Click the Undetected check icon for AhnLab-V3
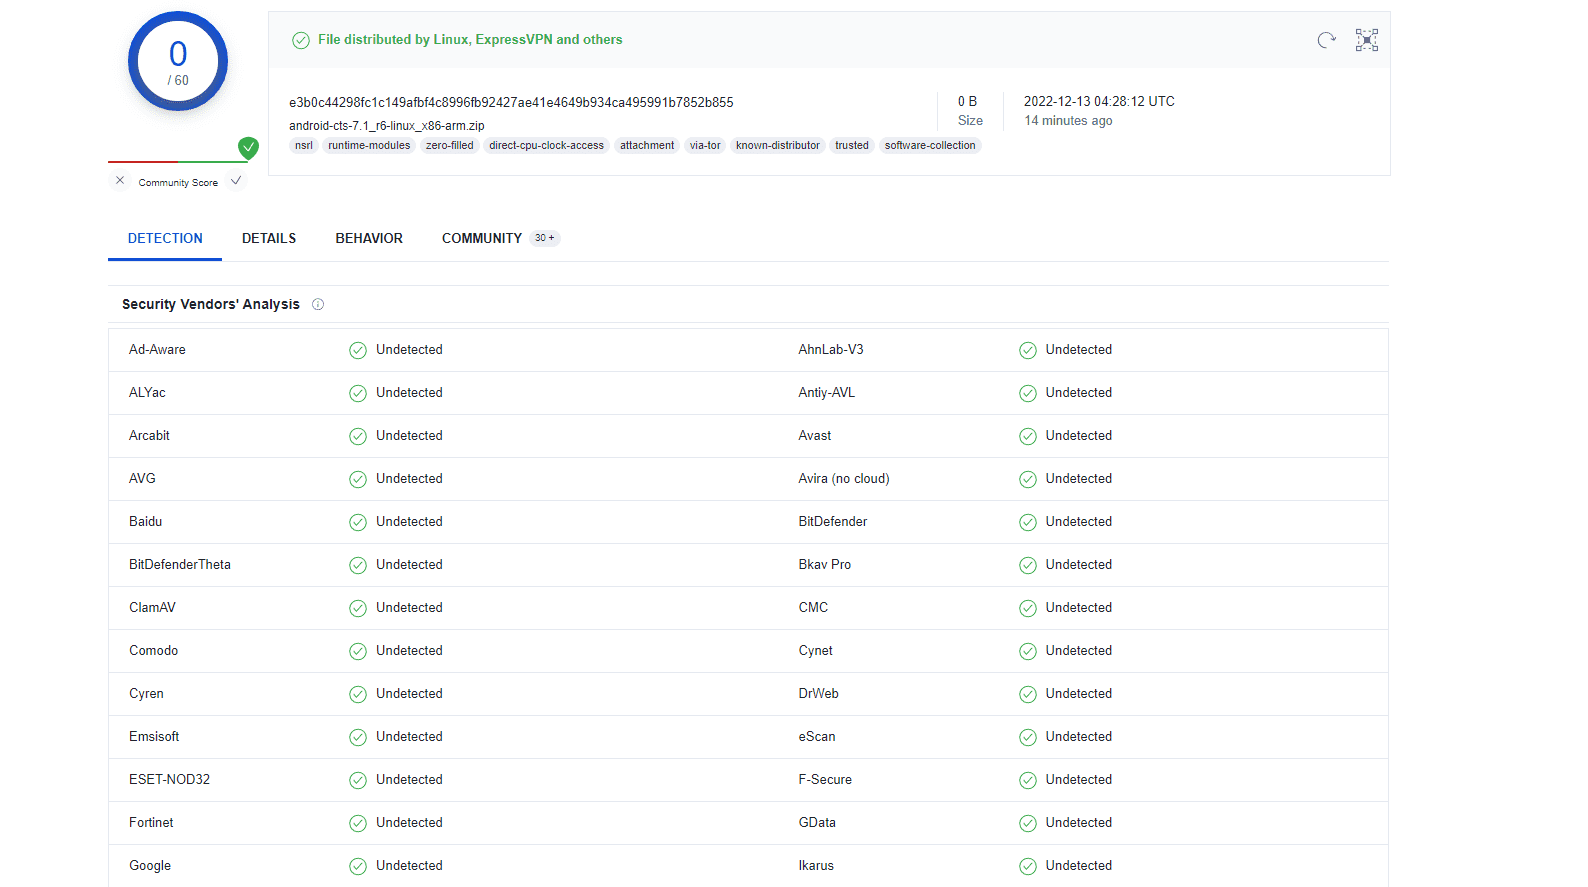The height and width of the screenshot is (887, 1588). [x=1027, y=350]
